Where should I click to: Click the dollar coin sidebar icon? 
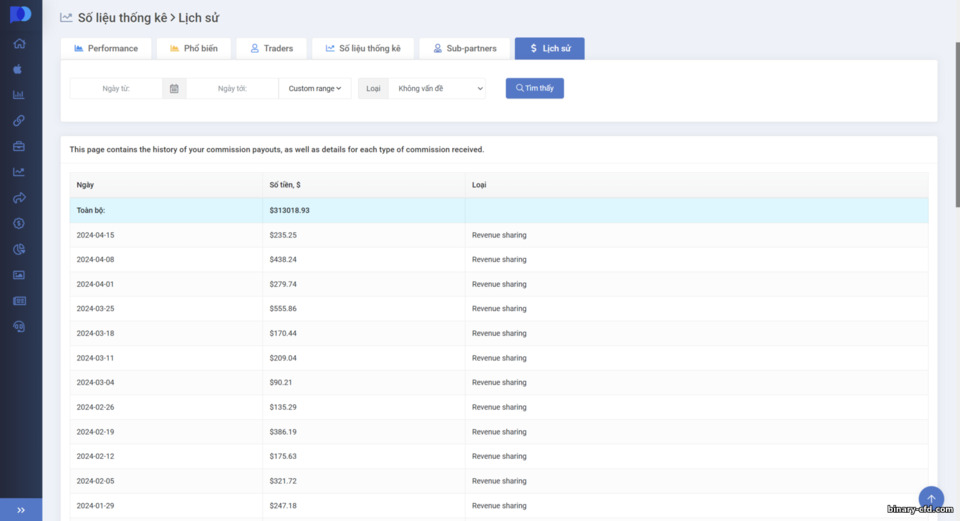pos(19,223)
